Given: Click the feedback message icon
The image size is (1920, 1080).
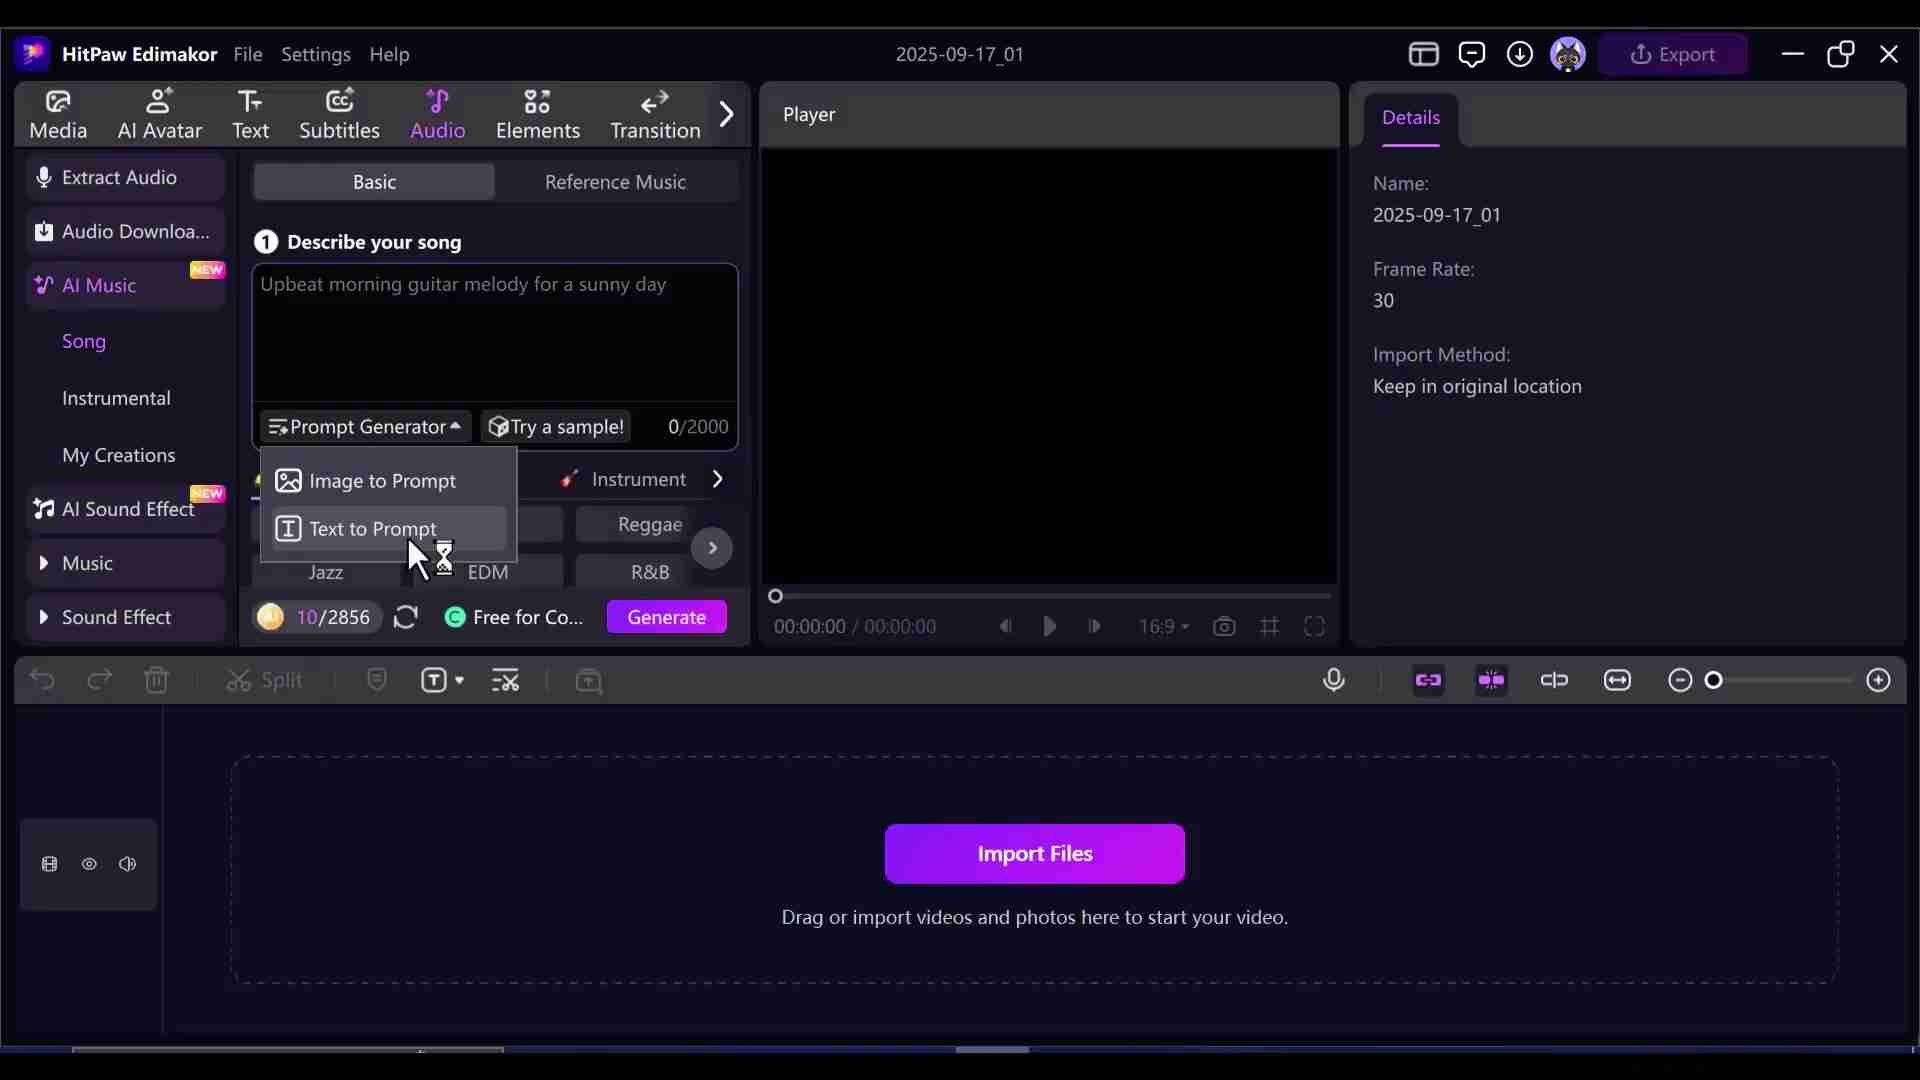Looking at the screenshot, I should 1471,54.
